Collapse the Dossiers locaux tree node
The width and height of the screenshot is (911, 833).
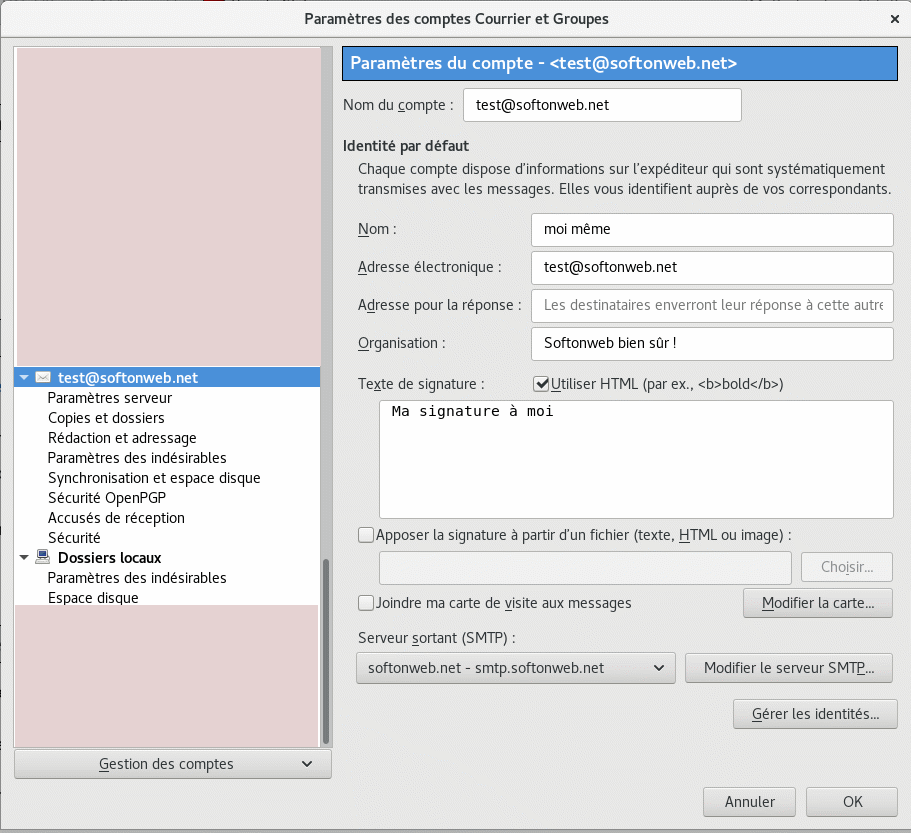point(25,558)
